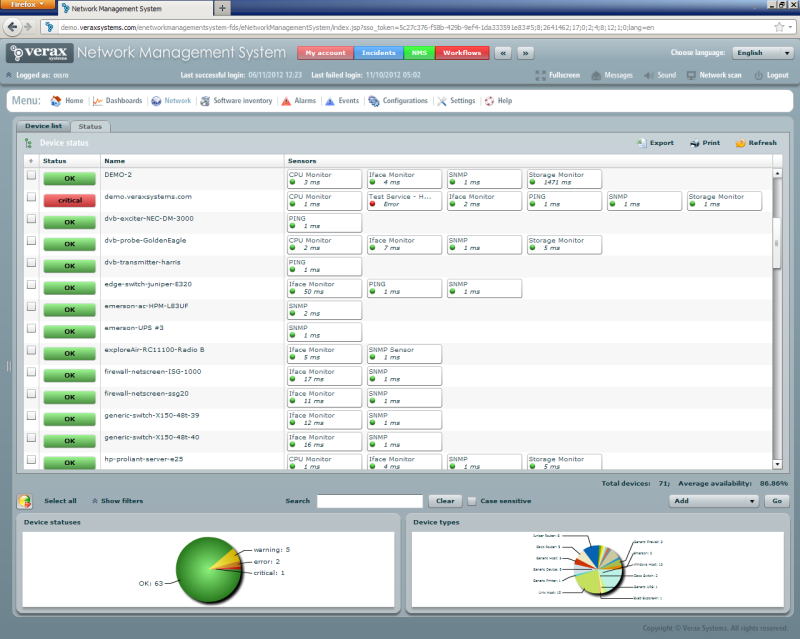Click the Events icon
The width and height of the screenshot is (800, 639).
[330, 101]
